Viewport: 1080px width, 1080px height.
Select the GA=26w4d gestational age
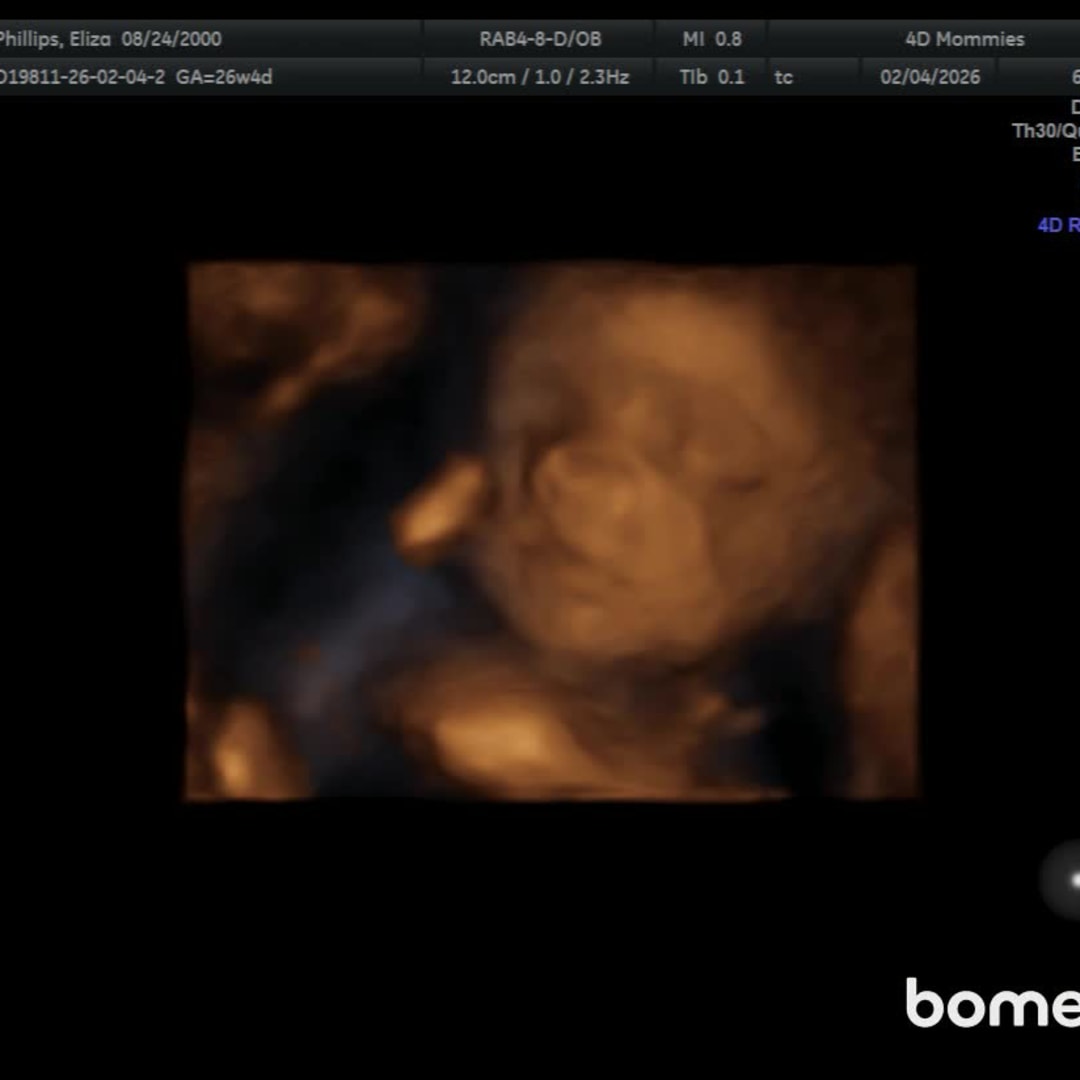click(224, 77)
